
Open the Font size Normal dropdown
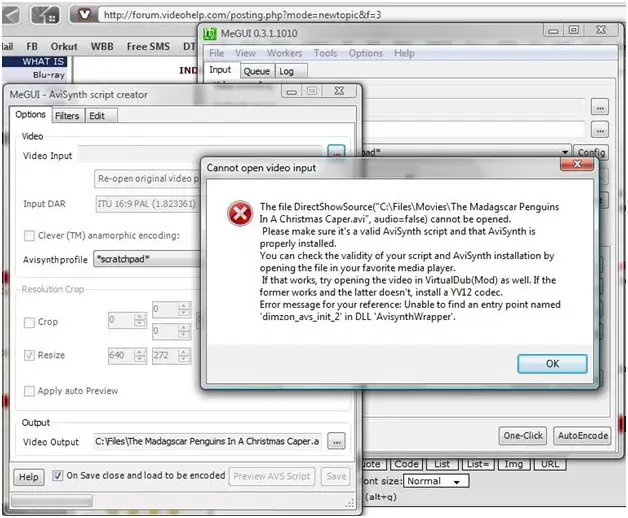[436, 481]
